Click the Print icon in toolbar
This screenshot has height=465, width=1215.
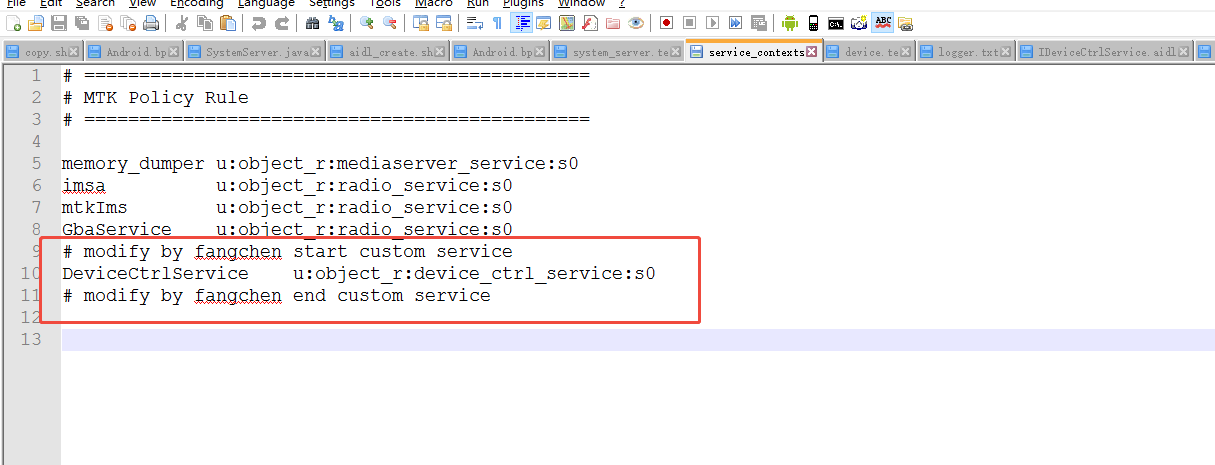[150, 22]
